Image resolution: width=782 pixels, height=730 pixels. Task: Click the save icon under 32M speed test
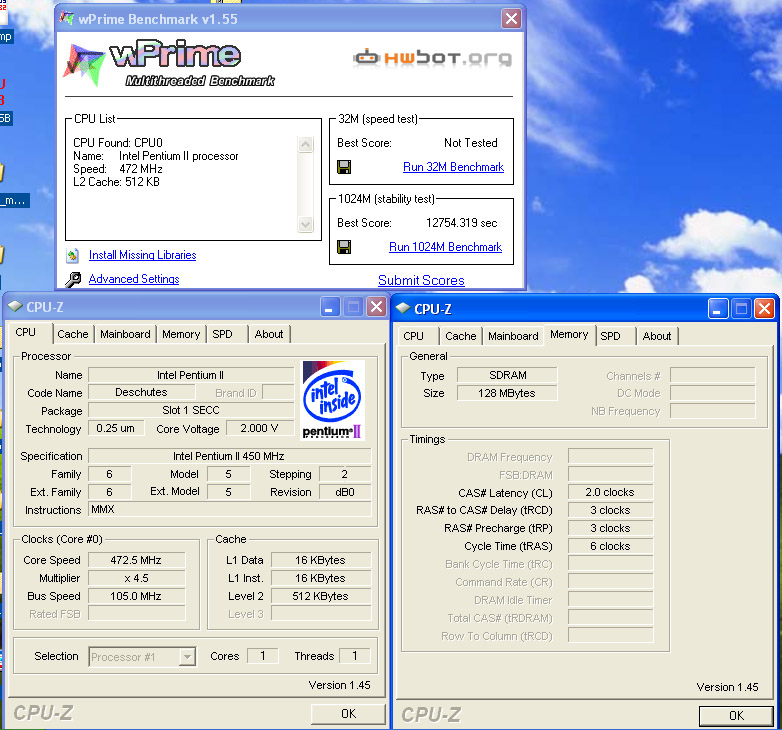coord(344,167)
